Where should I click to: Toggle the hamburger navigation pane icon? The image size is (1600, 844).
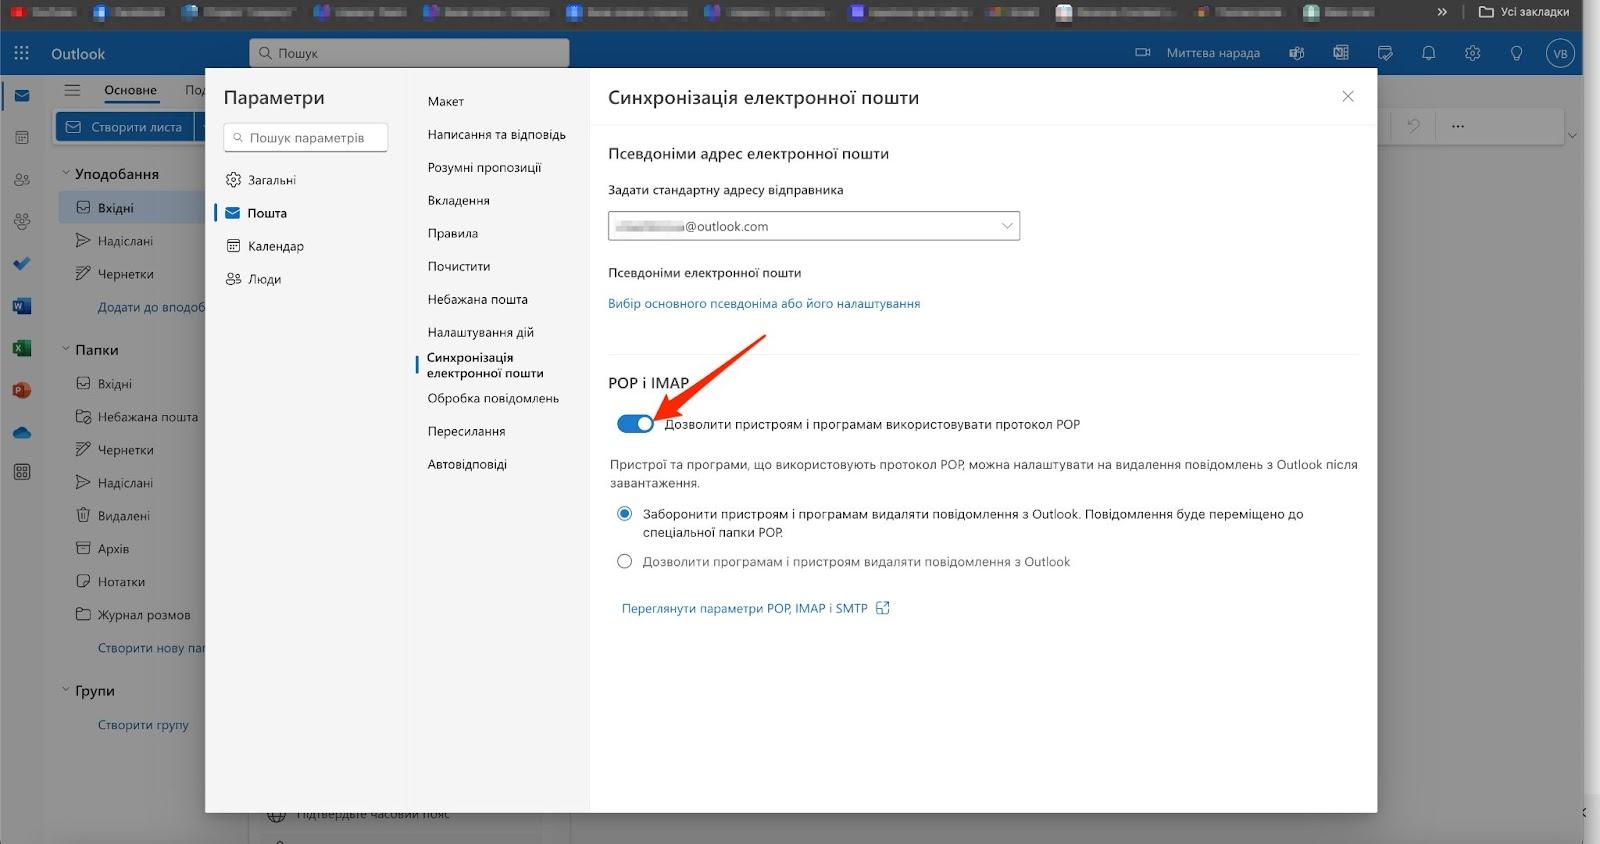(x=72, y=90)
